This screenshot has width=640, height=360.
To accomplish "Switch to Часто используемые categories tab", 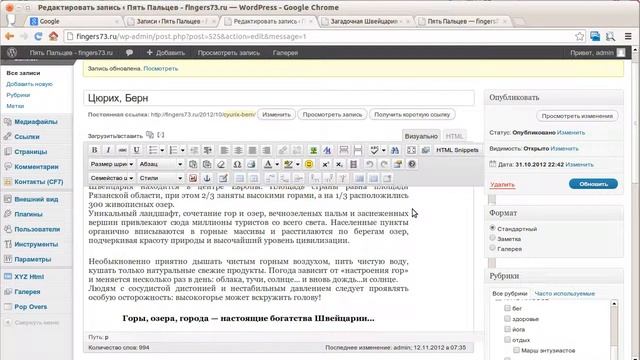I will (564, 293).
